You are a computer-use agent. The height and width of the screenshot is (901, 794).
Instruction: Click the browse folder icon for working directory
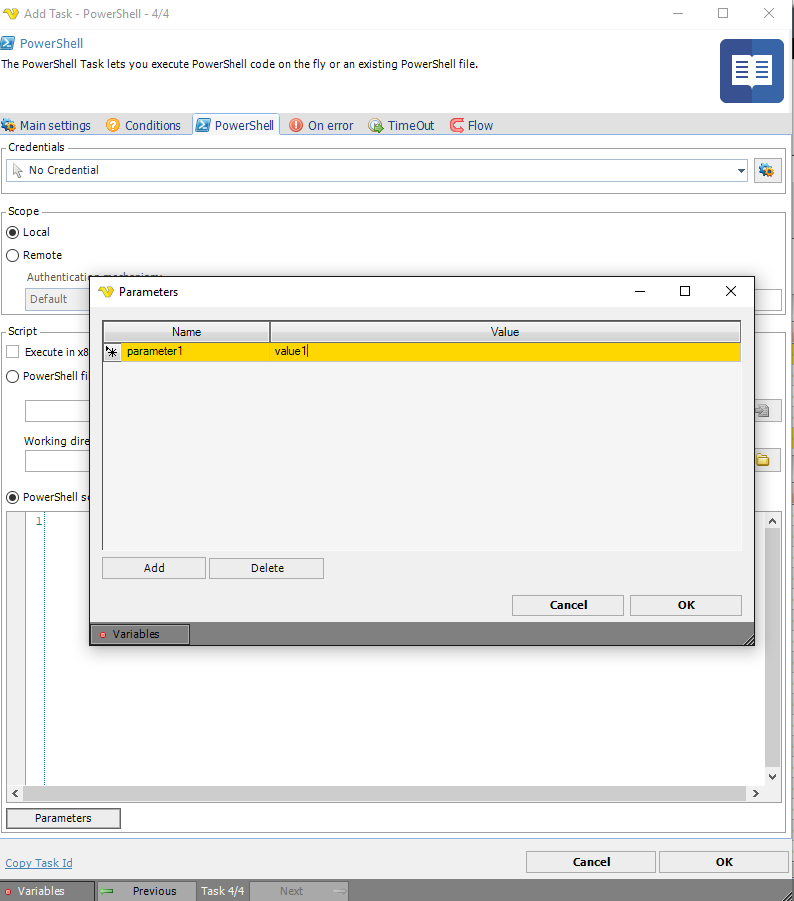coord(762,460)
